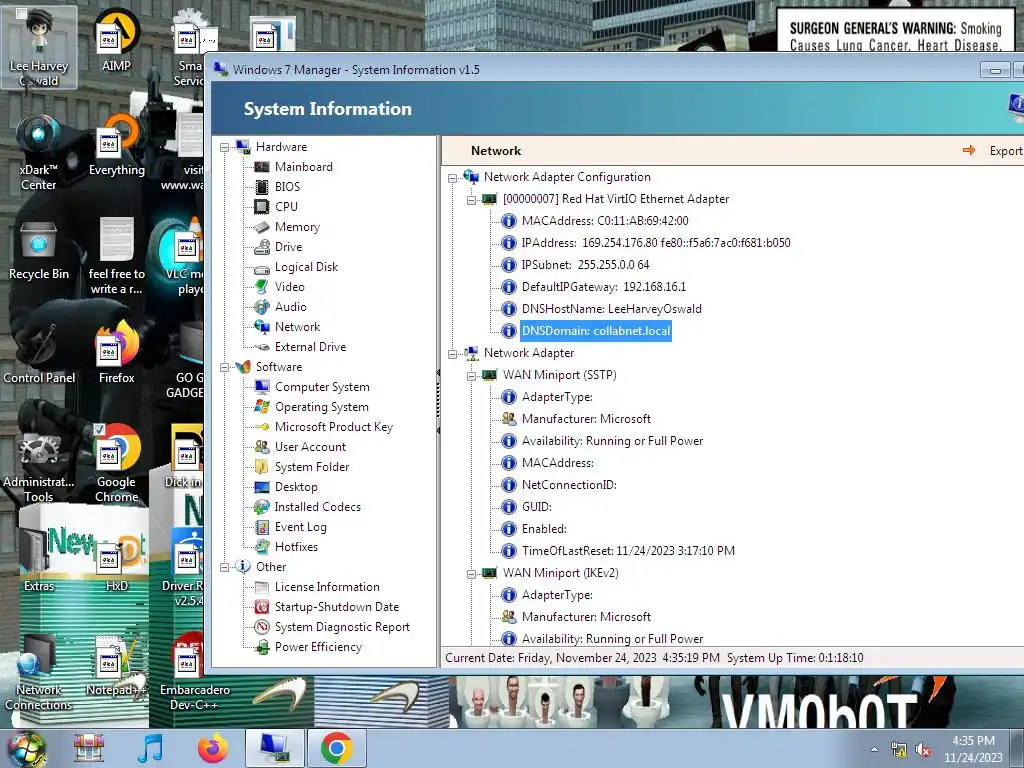The height and width of the screenshot is (768, 1024).
Task: Select the Audio speaker icon
Action: [x=261, y=307]
